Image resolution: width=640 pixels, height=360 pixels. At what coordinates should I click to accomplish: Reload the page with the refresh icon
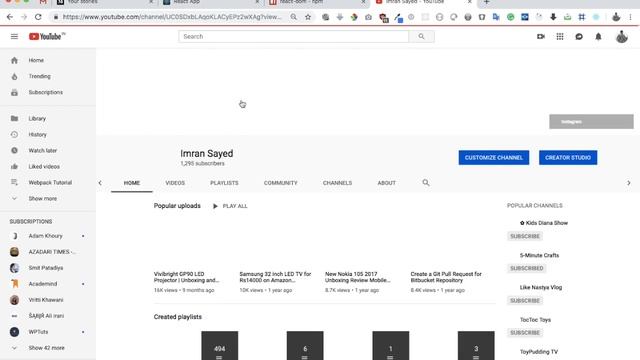point(38,17)
